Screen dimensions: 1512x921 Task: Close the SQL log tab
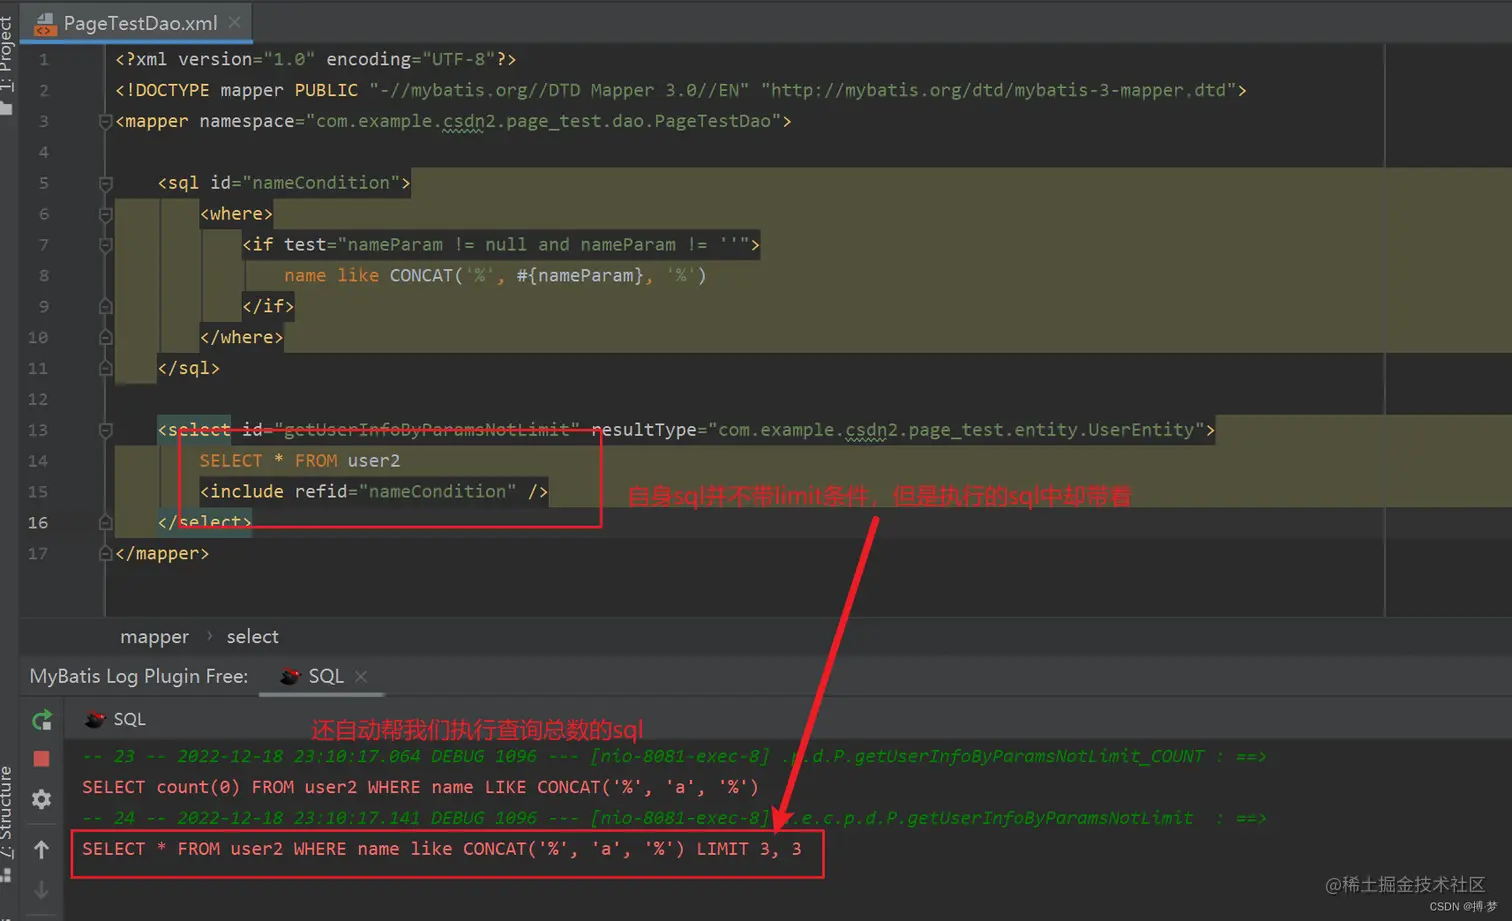pyautogui.click(x=361, y=677)
